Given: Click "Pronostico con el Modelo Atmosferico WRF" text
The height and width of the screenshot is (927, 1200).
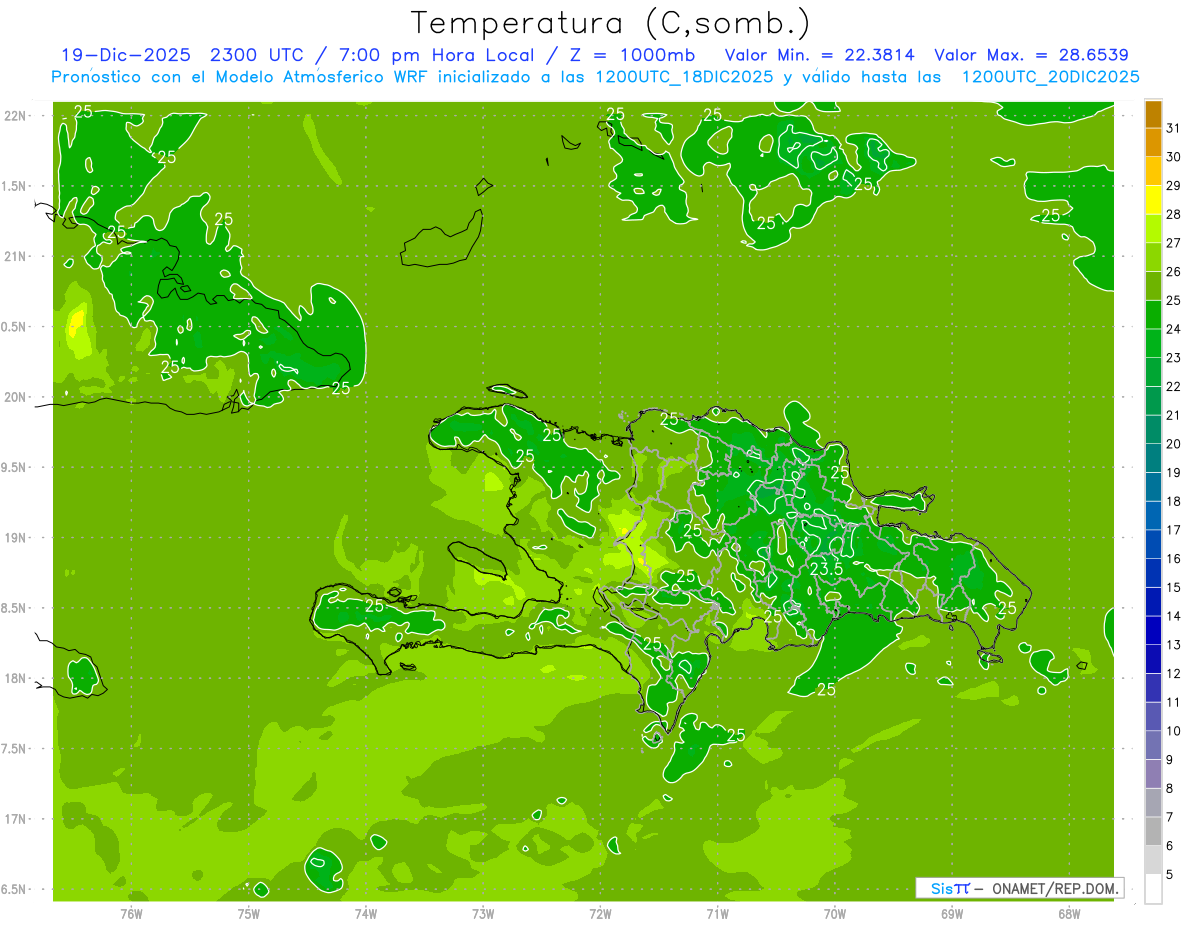Looking at the screenshot, I should point(239,77).
